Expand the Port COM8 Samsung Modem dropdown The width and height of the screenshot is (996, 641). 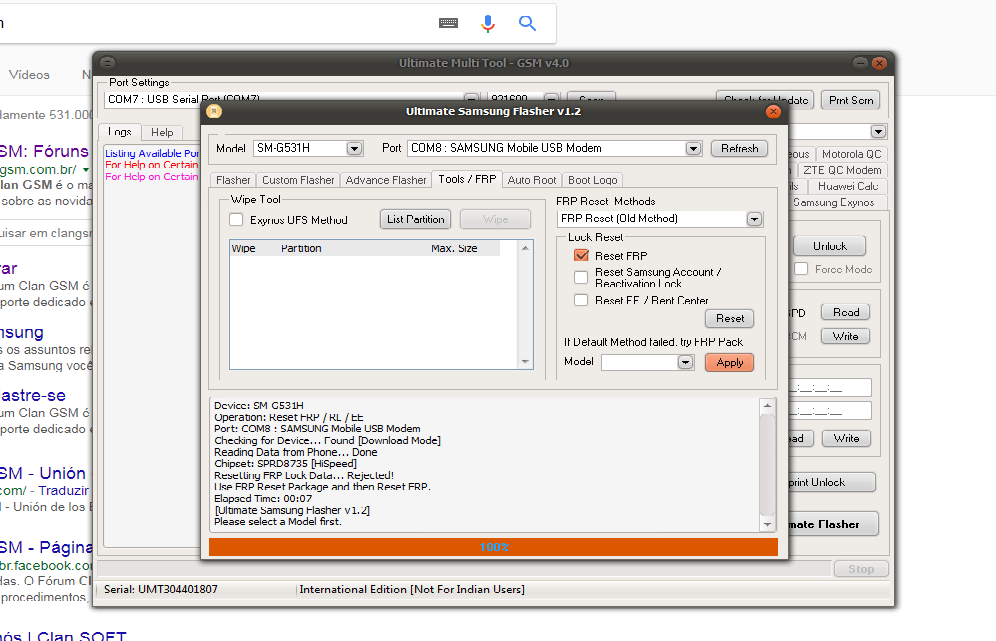coord(693,149)
